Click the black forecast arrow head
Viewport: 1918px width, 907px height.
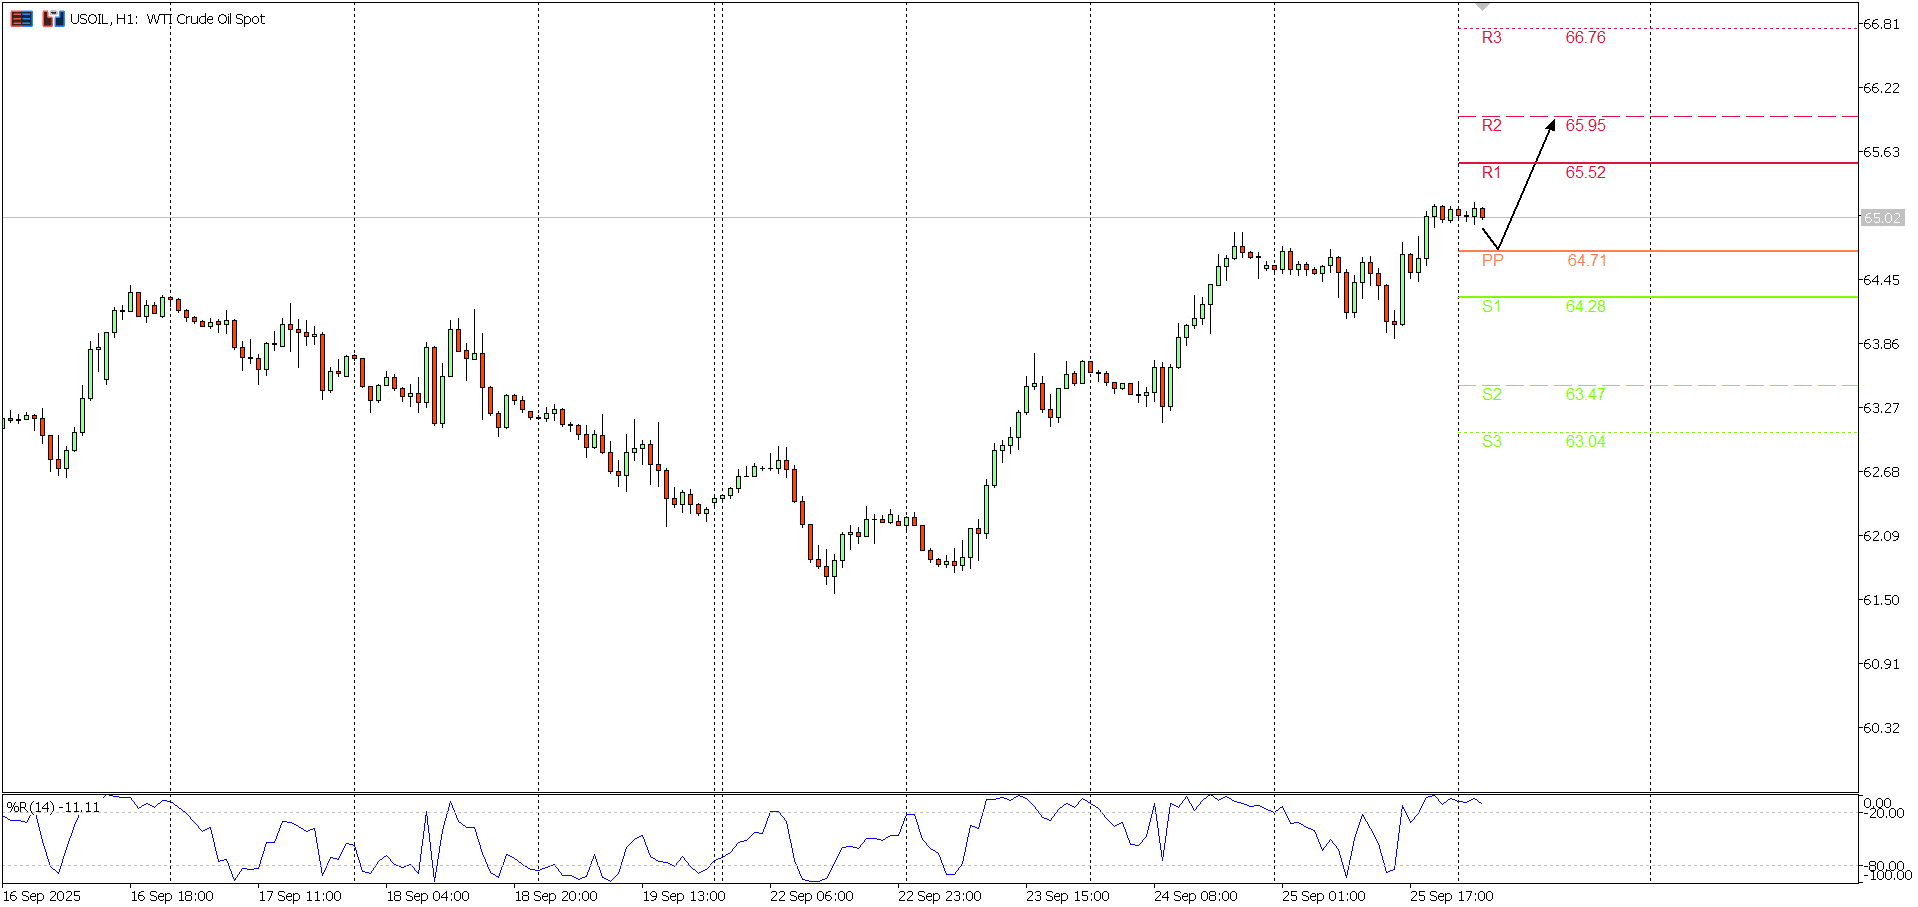coord(1552,124)
